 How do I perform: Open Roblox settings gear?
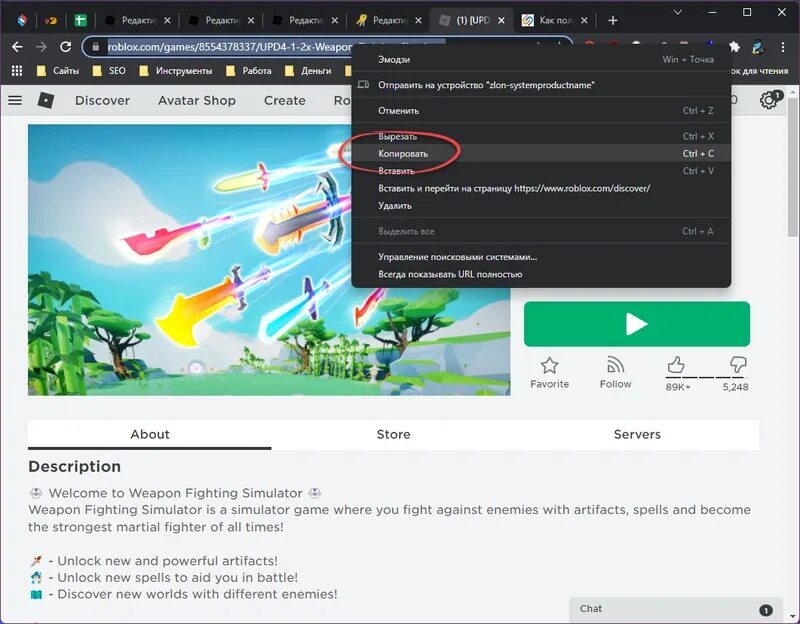768,100
